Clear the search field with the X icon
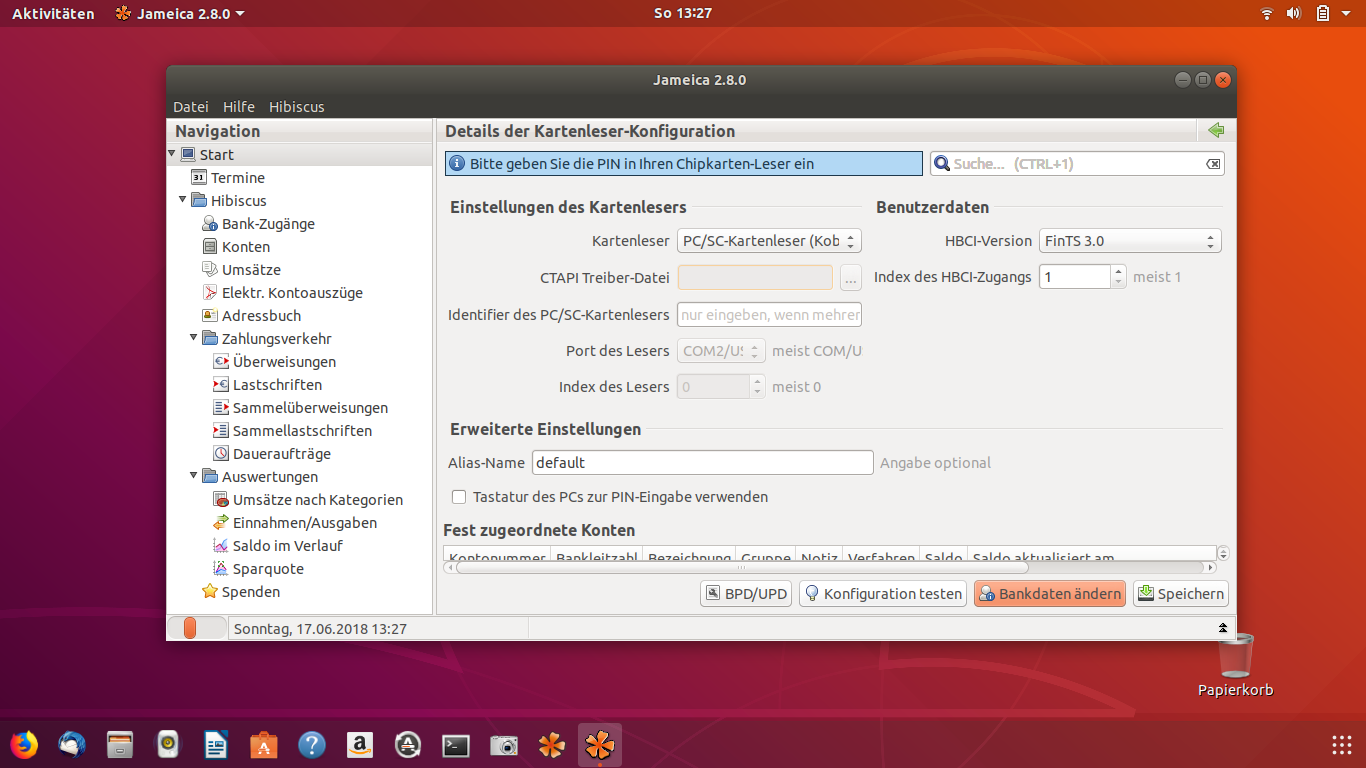This screenshot has width=1366, height=768. tap(1213, 164)
